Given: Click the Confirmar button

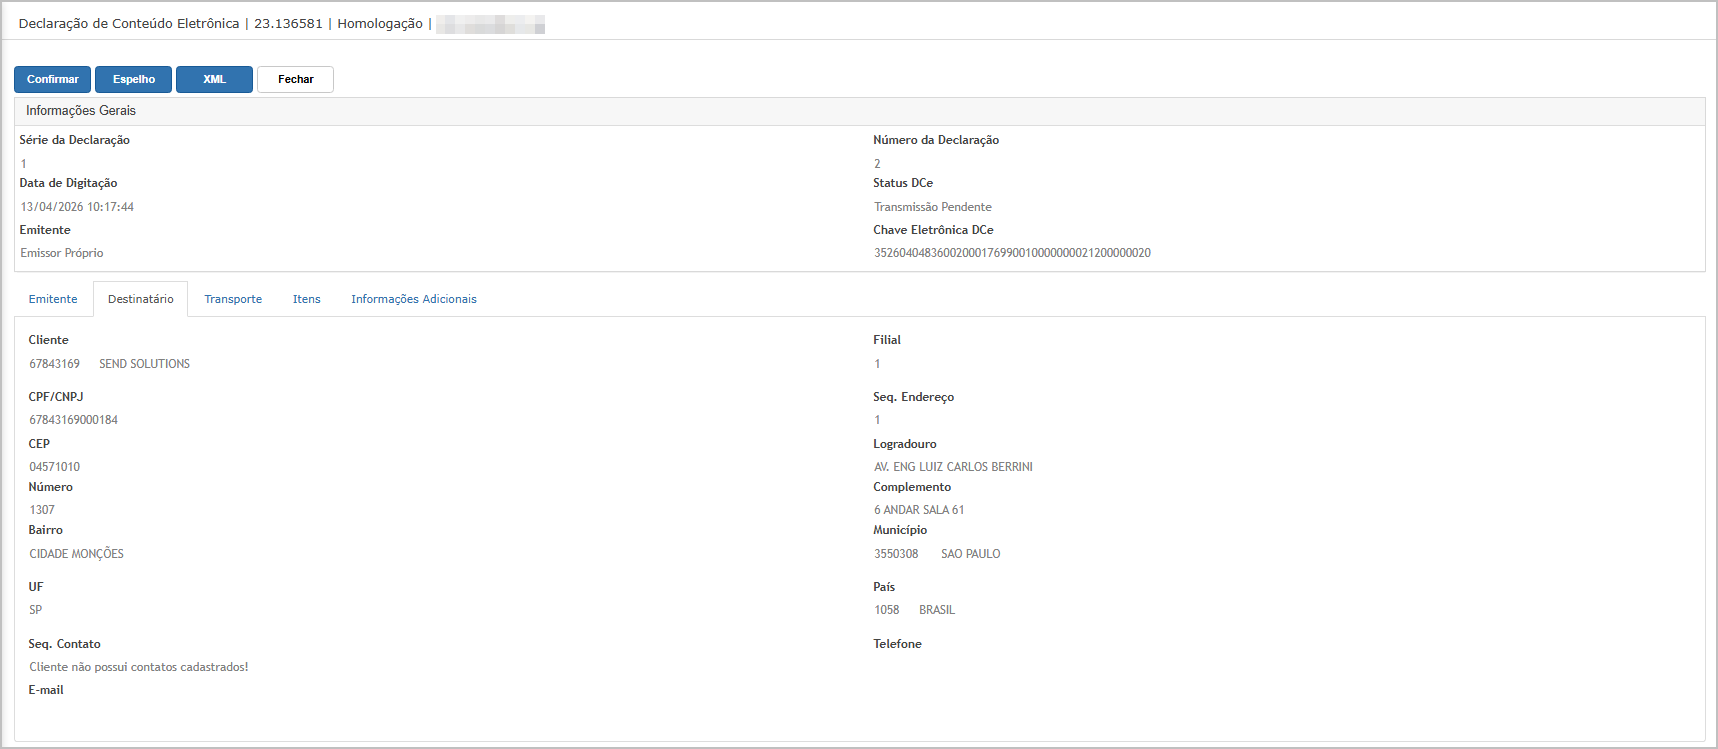Looking at the screenshot, I should click(x=53, y=79).
